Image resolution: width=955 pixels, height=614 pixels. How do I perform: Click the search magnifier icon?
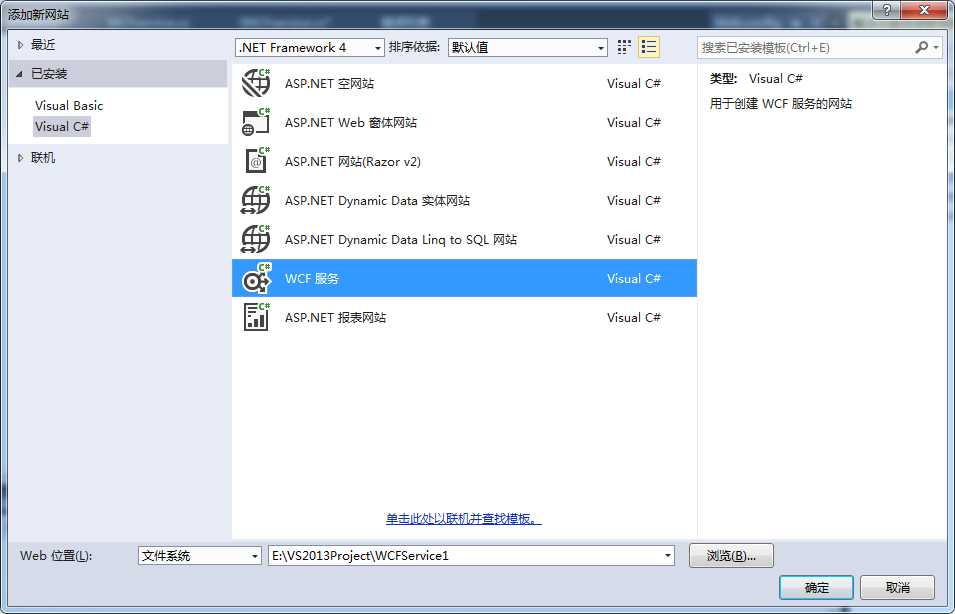coord(922,47)
